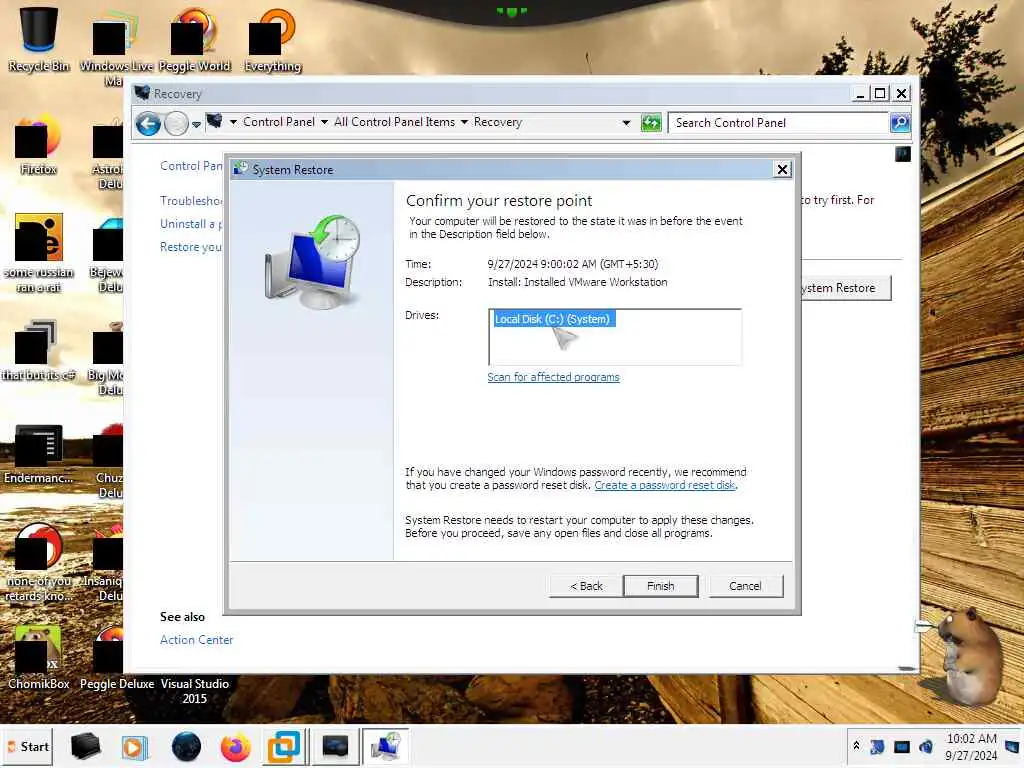Click Open System Restore button in Recovery
Screen dimensions: 1024x768
(x=845, y=288)
